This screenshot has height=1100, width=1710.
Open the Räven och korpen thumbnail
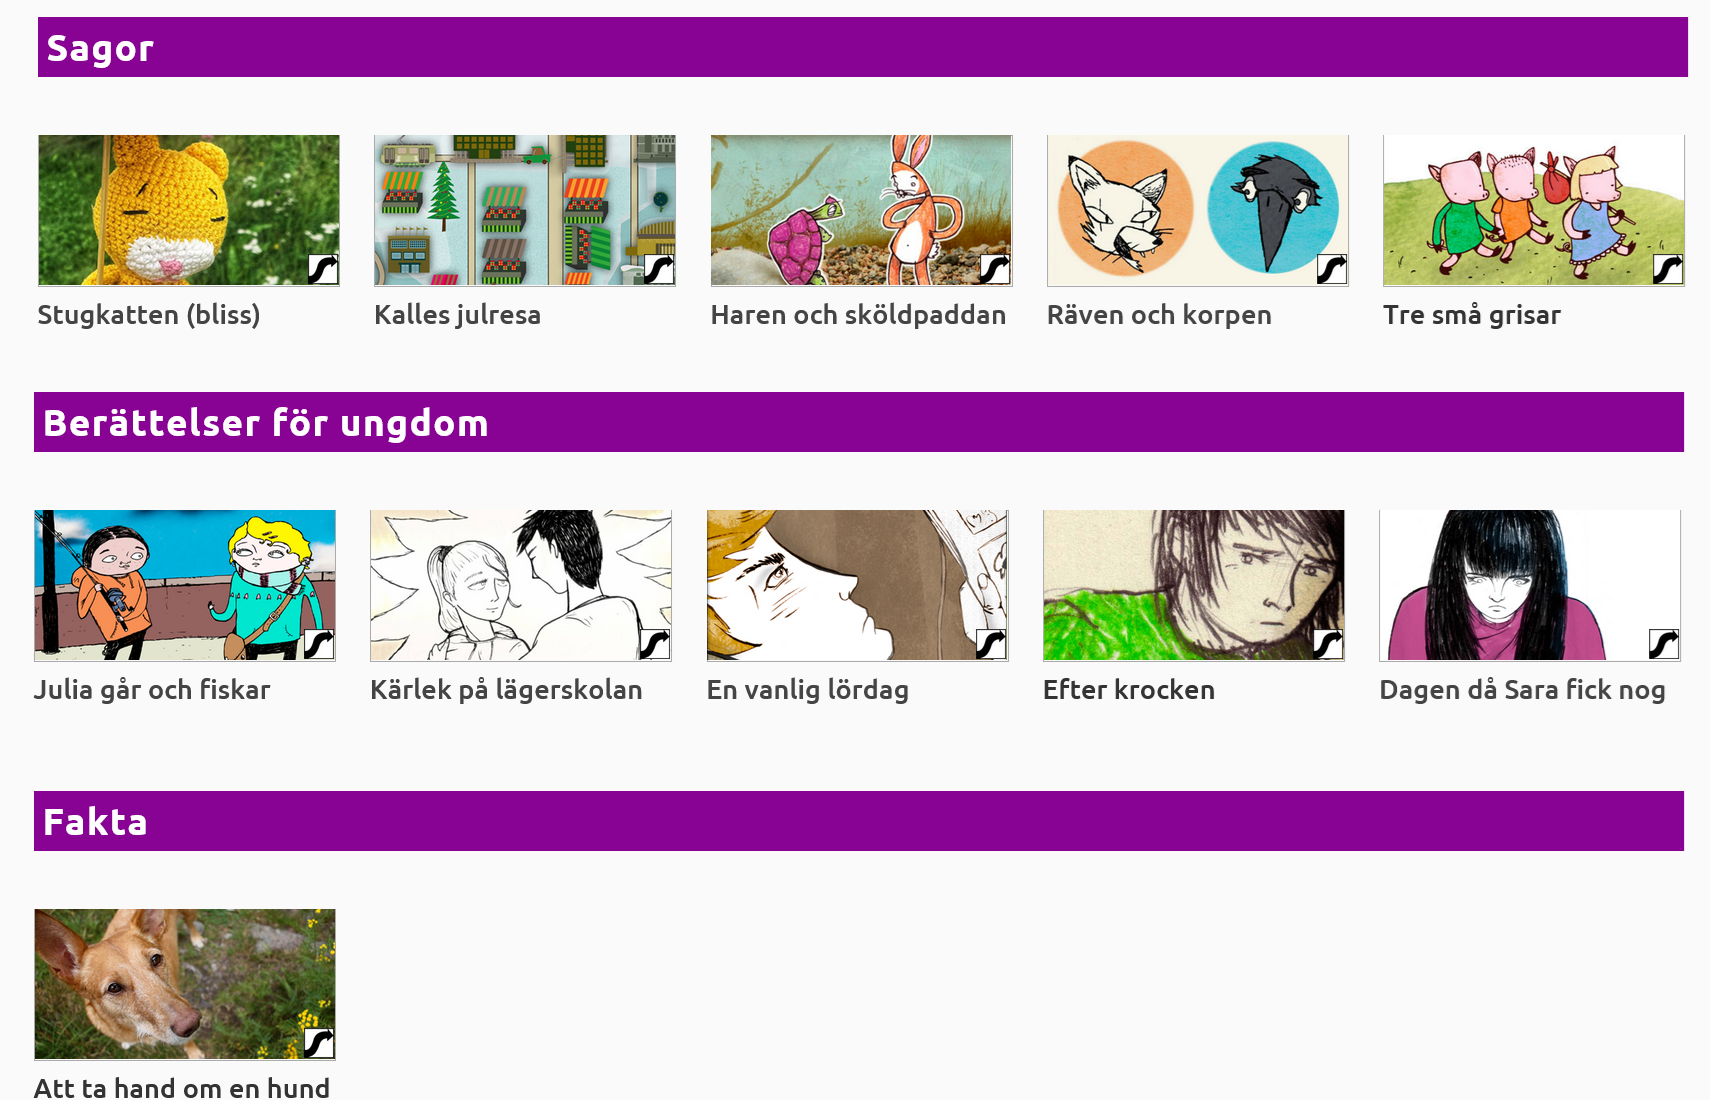(x=1198, y=210)
